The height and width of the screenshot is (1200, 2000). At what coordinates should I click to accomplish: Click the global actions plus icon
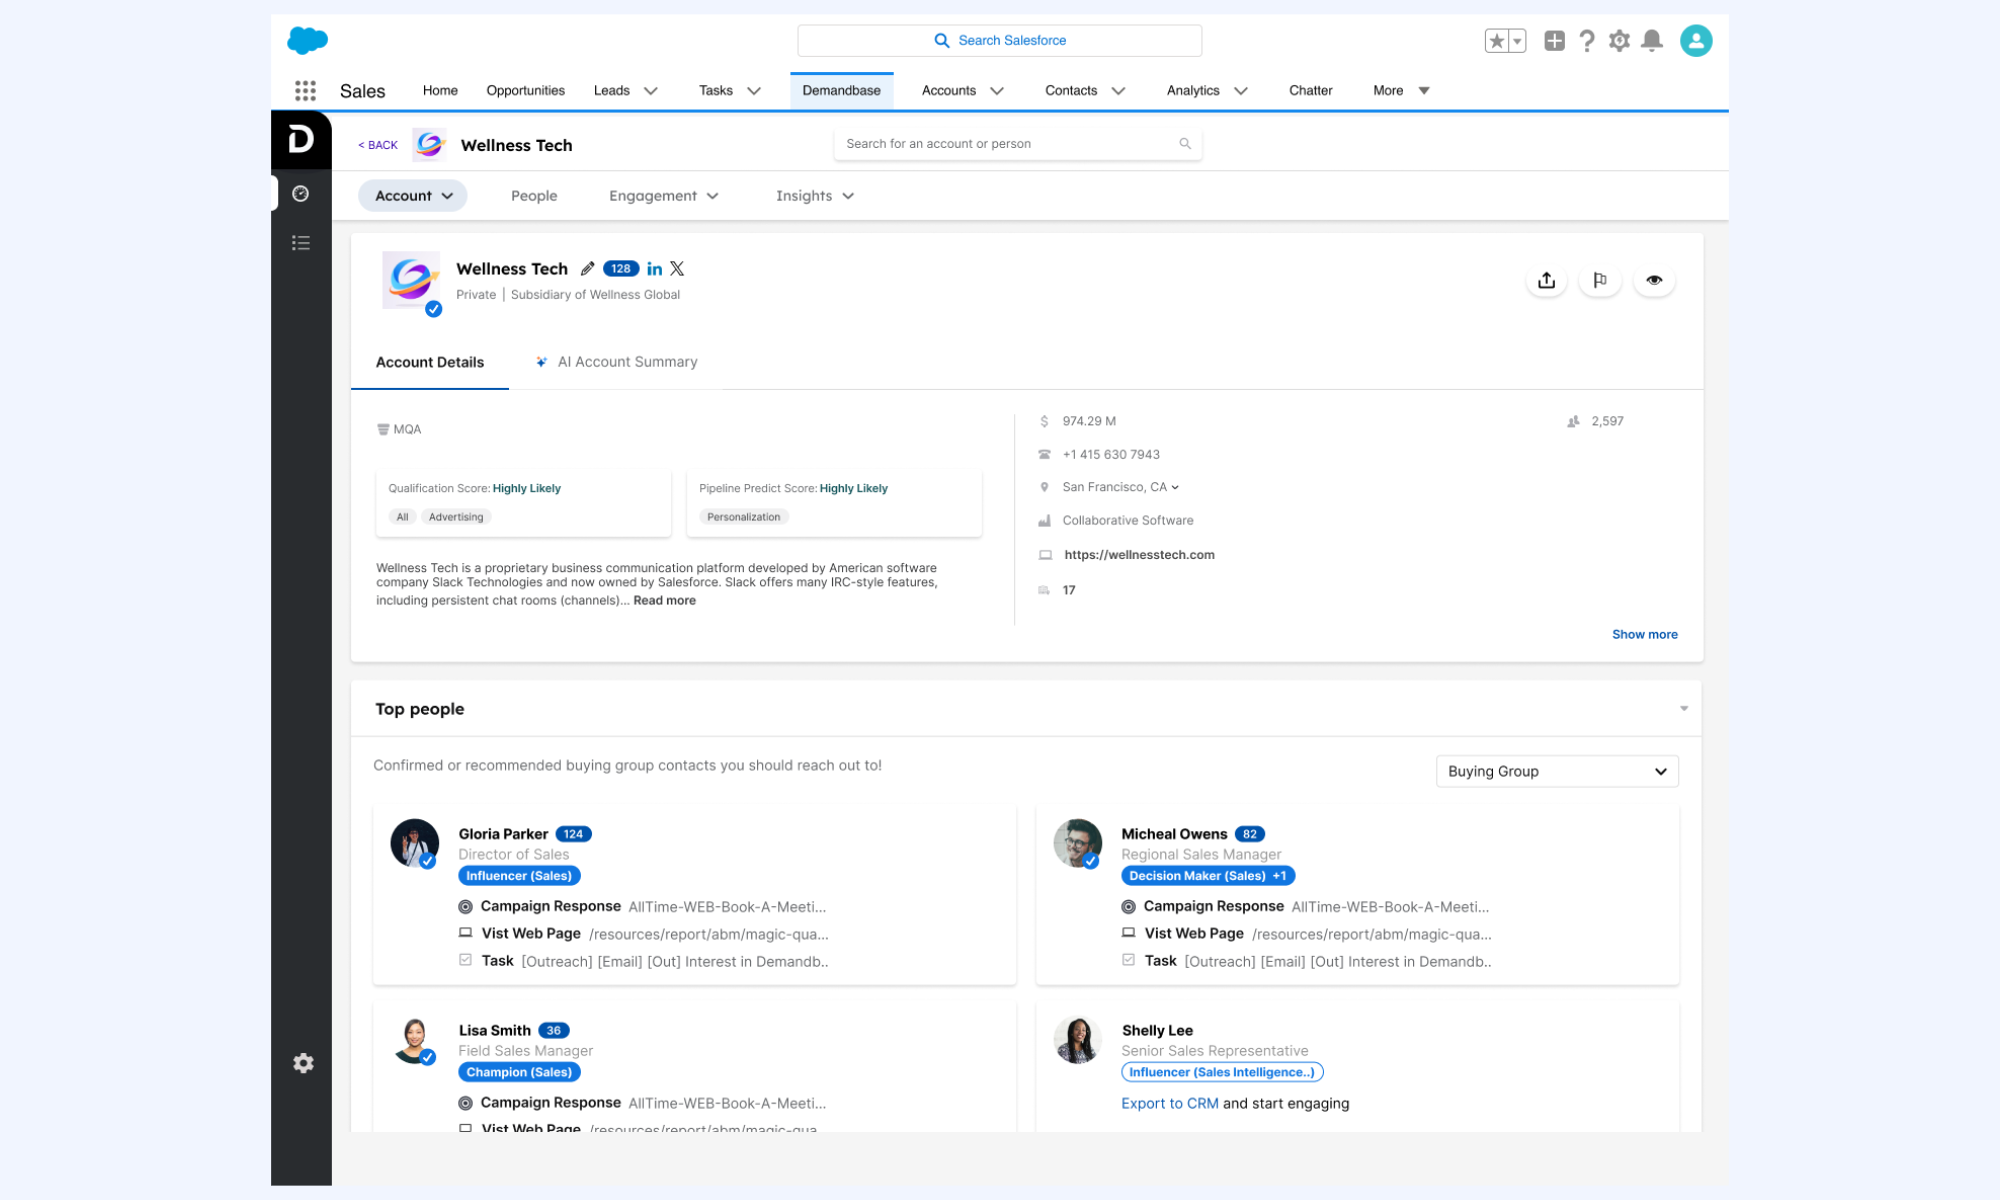click(x=1554, y=40)
